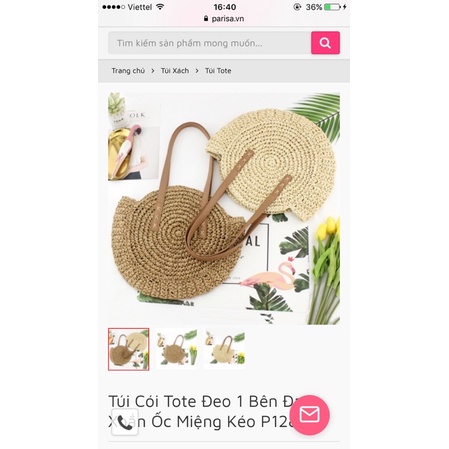
Task: Select third thumbnail with beige bag
Action: point(224,348)
